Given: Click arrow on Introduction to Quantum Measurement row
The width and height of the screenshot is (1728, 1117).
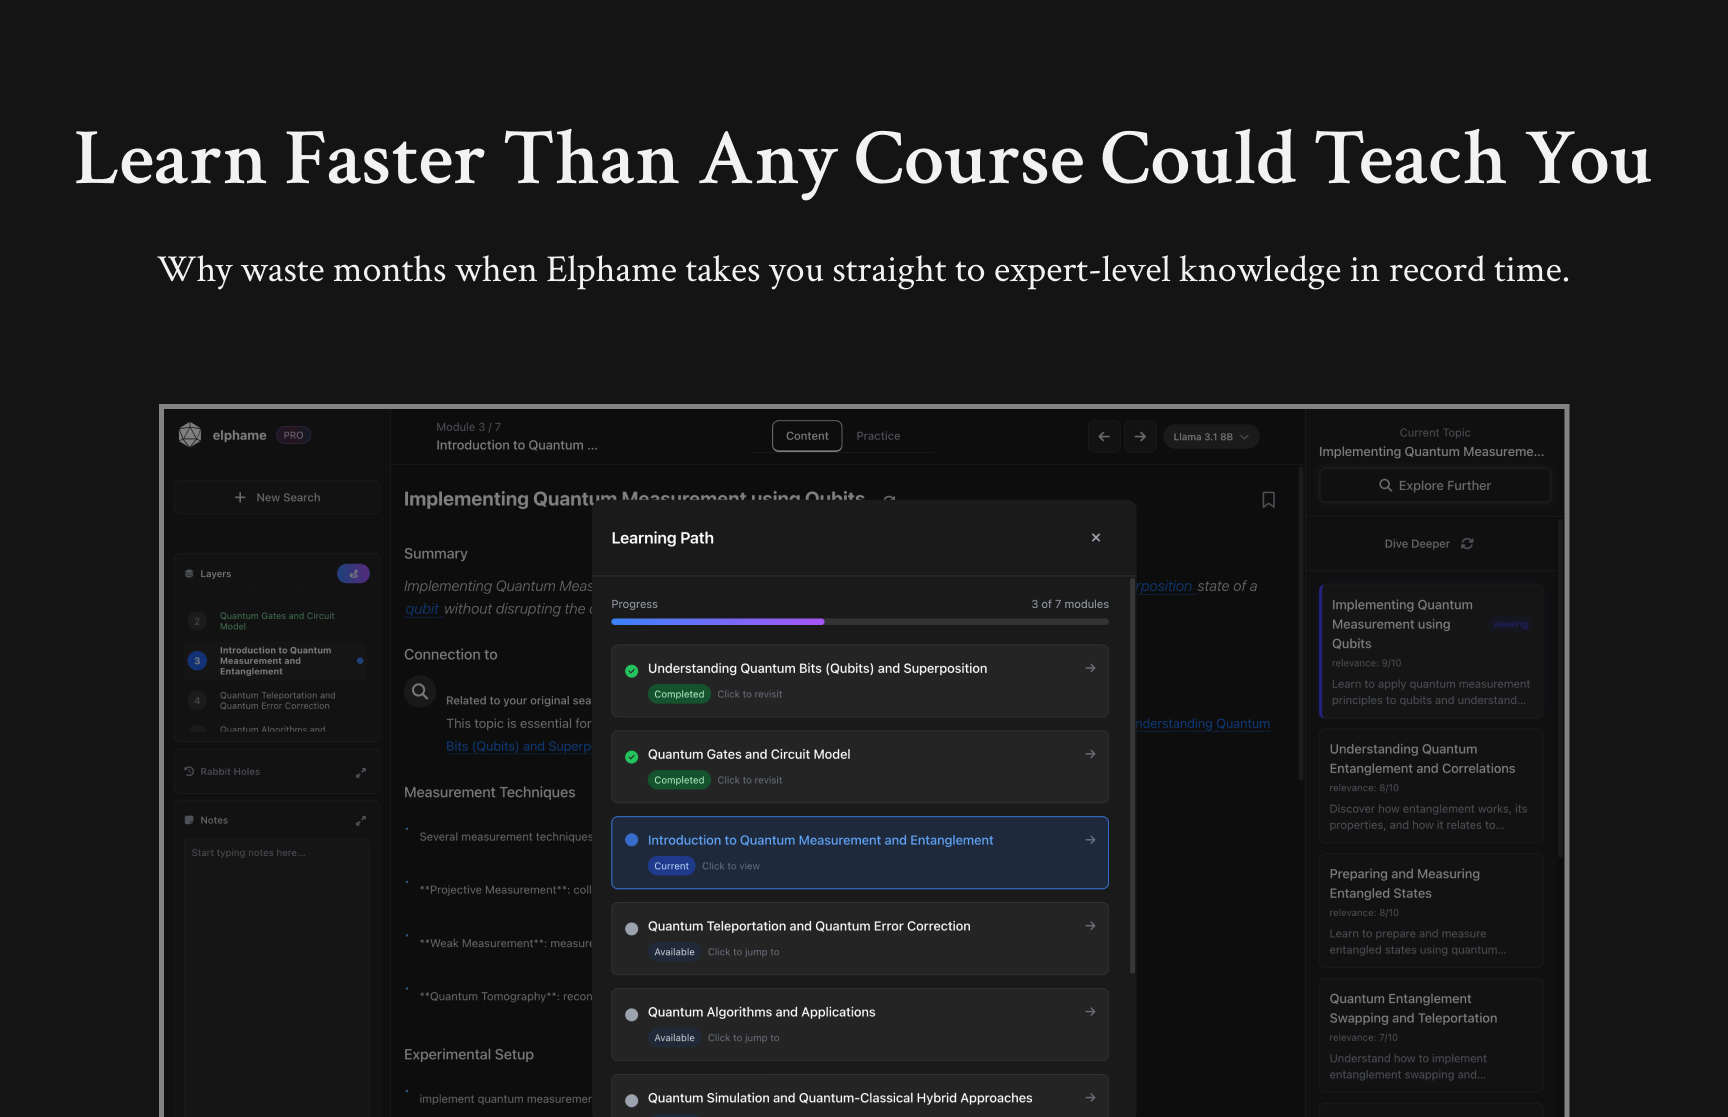Looking at the screenshot, I should [1090, 840].
